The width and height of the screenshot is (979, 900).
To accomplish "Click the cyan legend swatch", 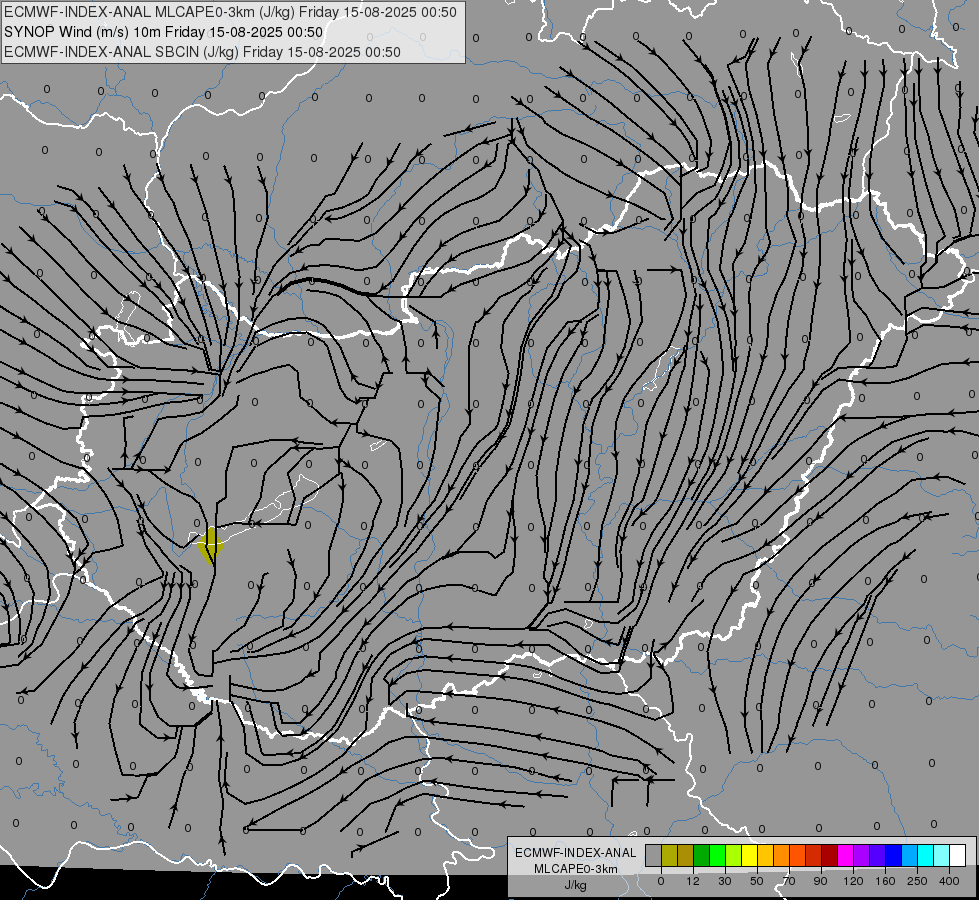I will point(925,855).
